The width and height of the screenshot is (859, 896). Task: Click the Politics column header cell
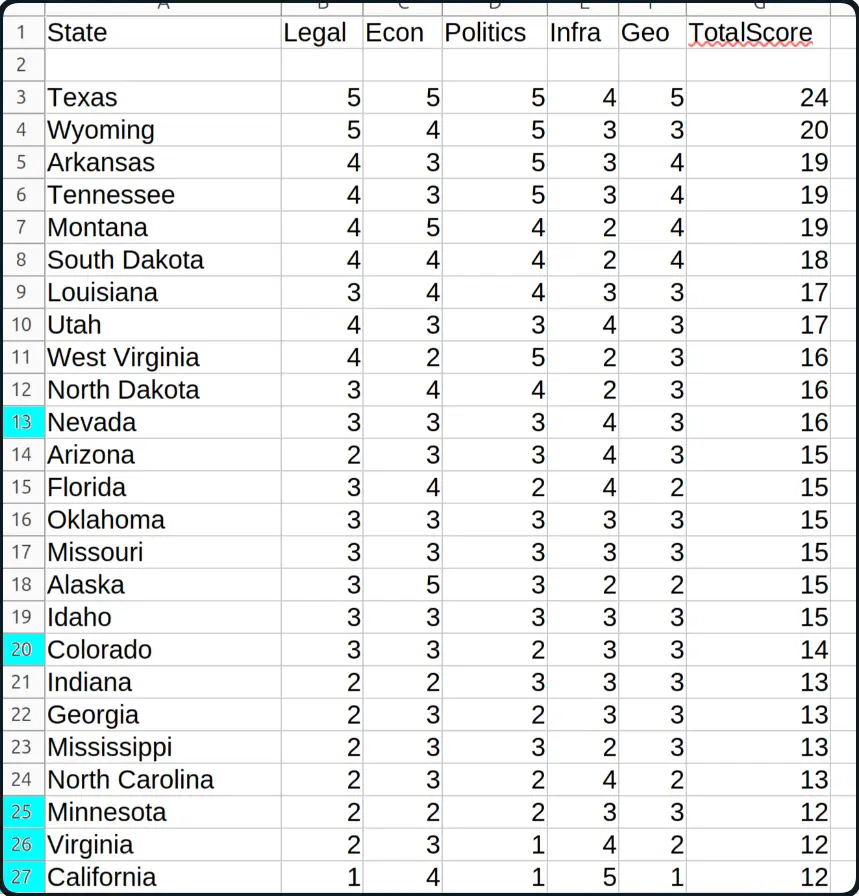494,33
